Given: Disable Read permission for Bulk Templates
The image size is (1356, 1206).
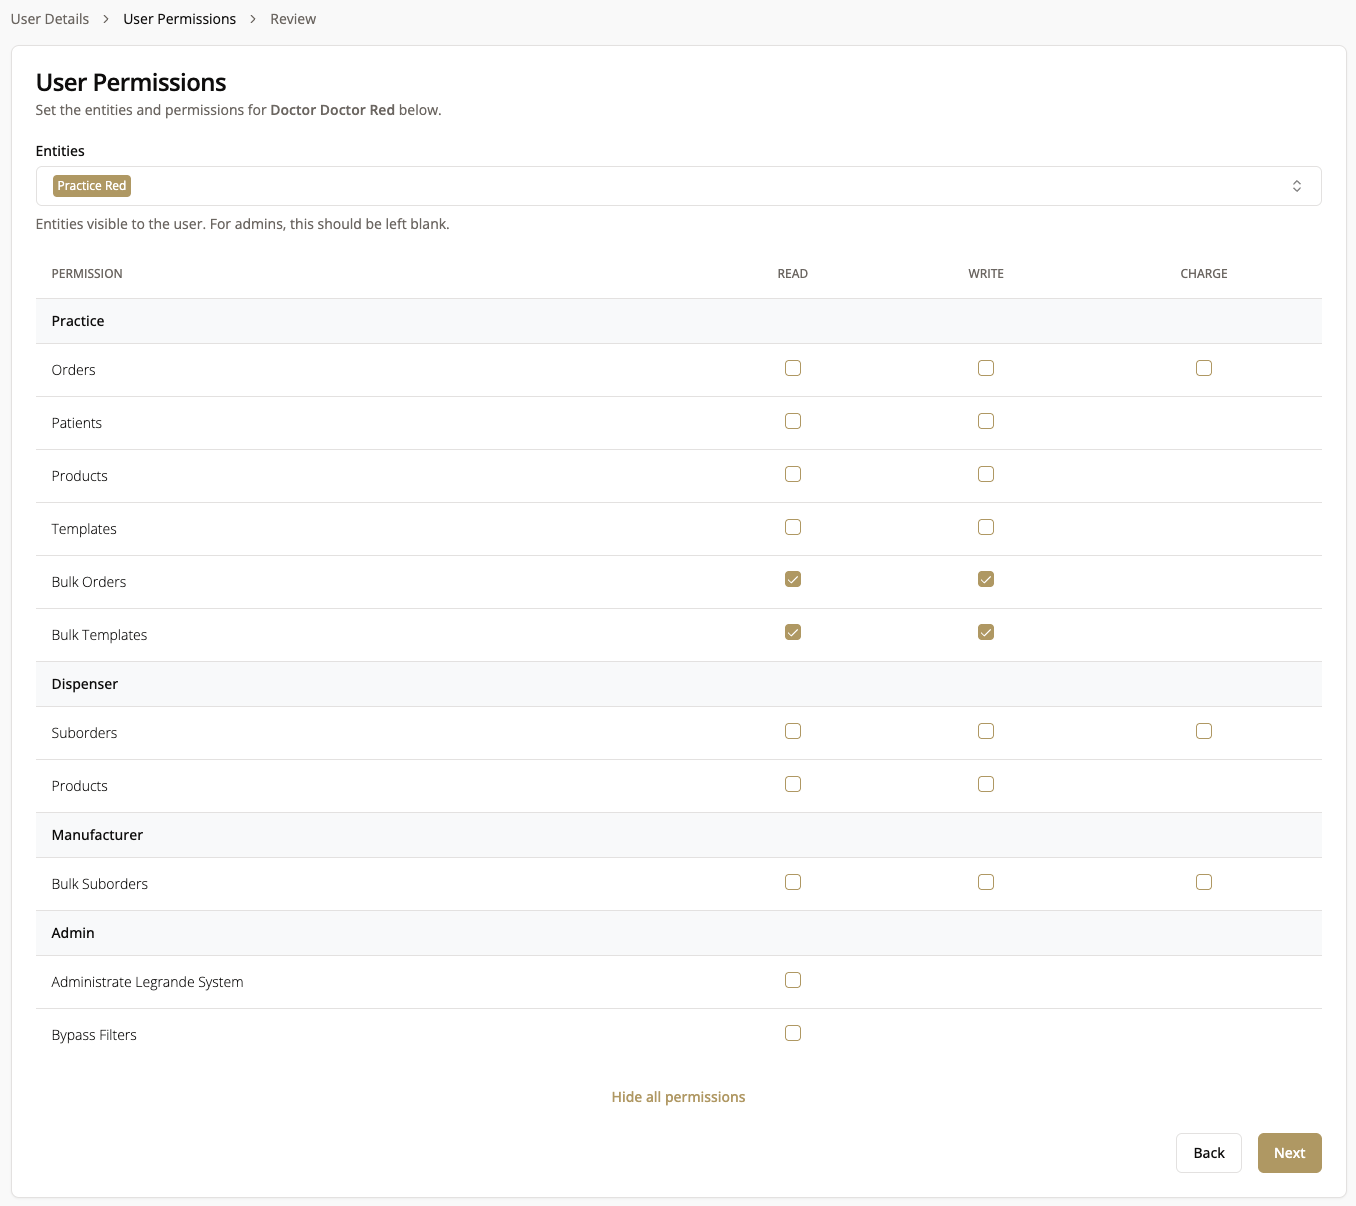Looking at the screenshot, I should pos(793,632).
